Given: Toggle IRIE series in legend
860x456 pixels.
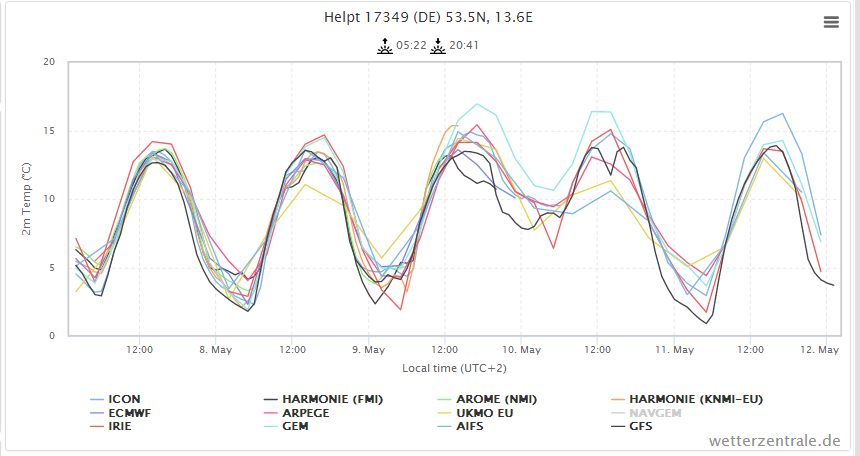Looking at the screenshot, I should point(120,426).
